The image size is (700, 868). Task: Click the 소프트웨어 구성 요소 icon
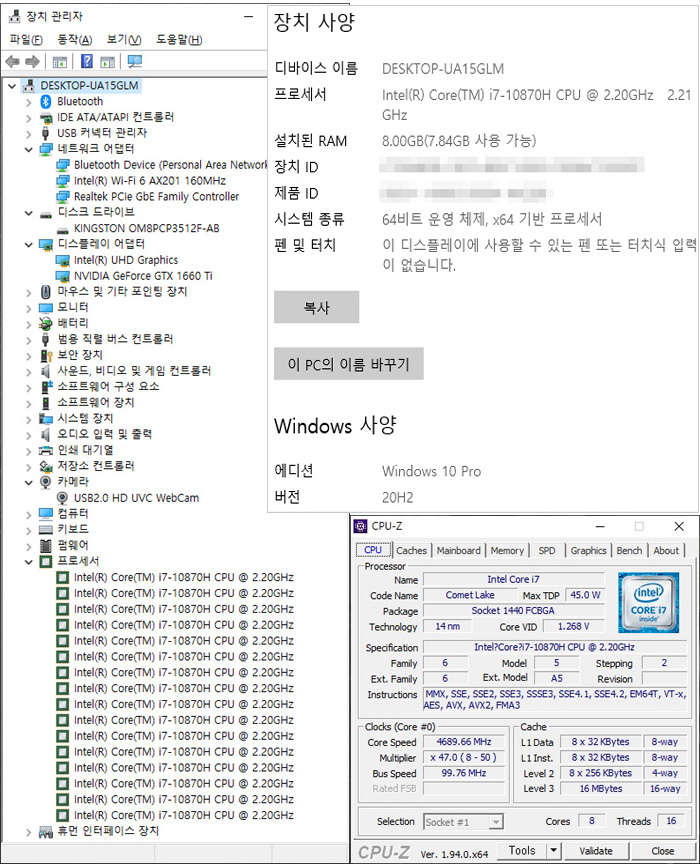pyautogui.click(x=46, y=387)
